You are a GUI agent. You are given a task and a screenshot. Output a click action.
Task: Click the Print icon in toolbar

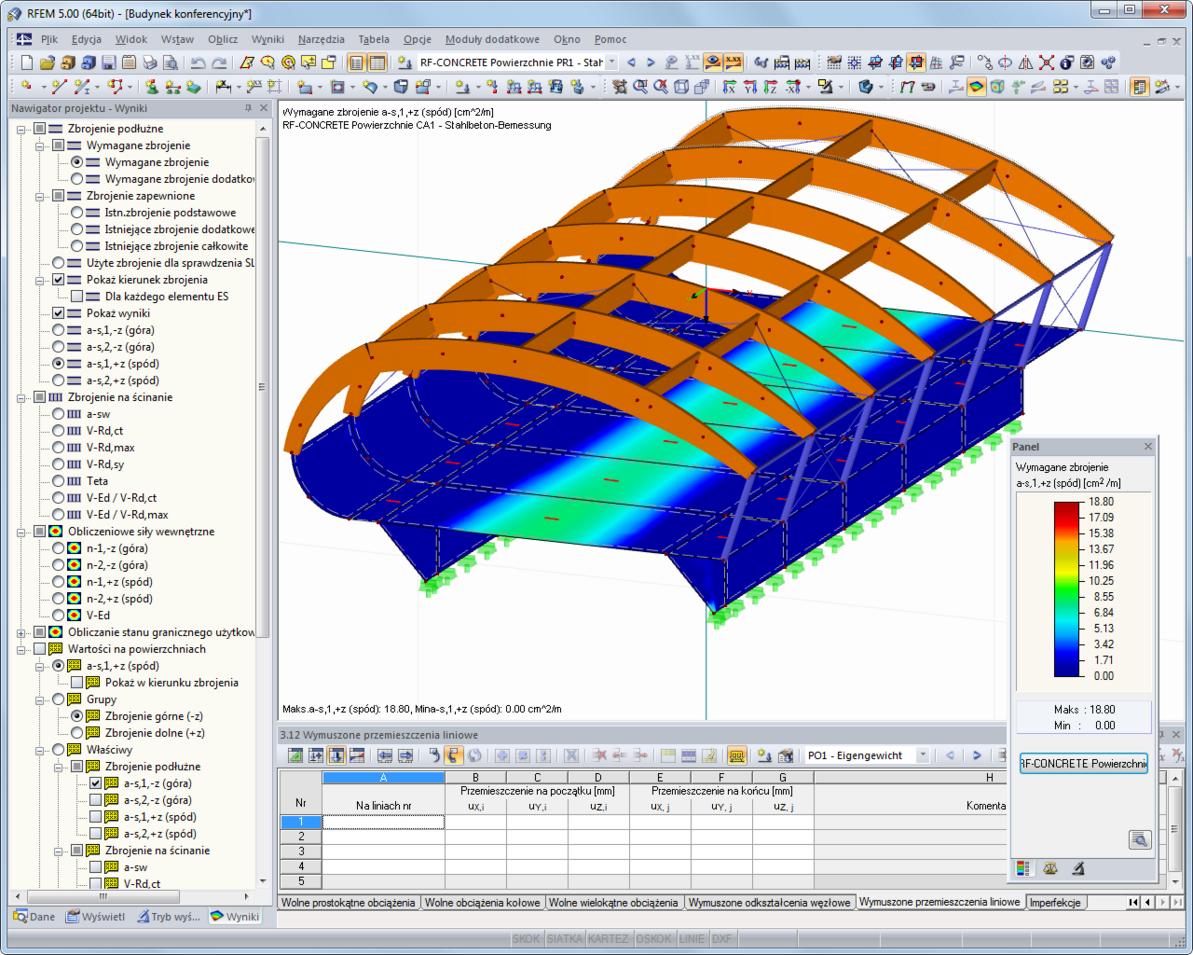tap(150, 62)
